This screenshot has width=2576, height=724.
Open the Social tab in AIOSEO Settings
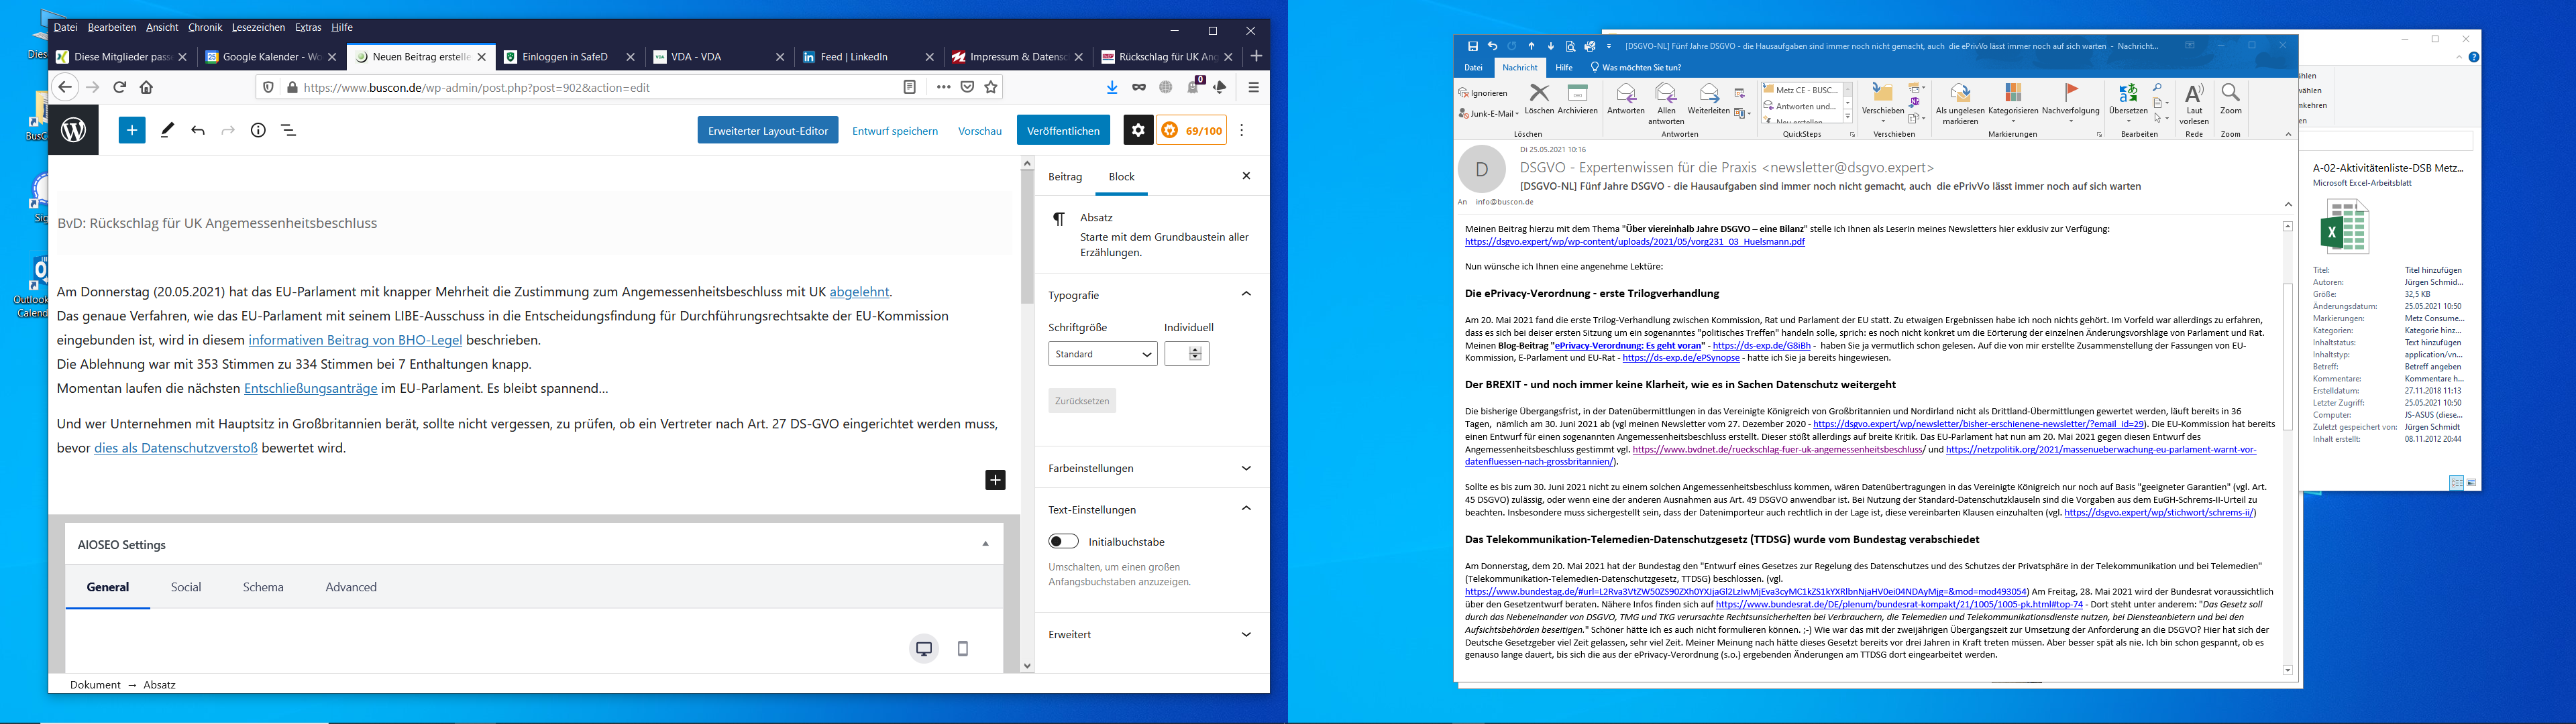pyautogui.click(x=186, y=587)
